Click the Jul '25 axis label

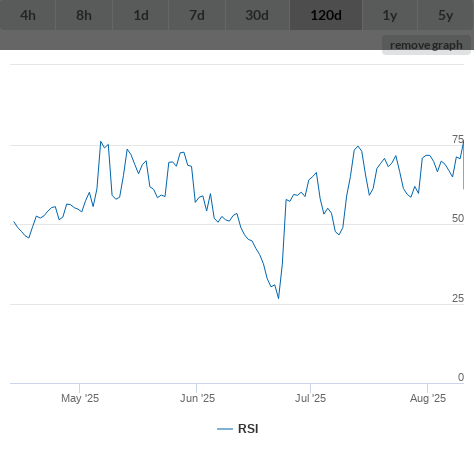pos(310,398)
